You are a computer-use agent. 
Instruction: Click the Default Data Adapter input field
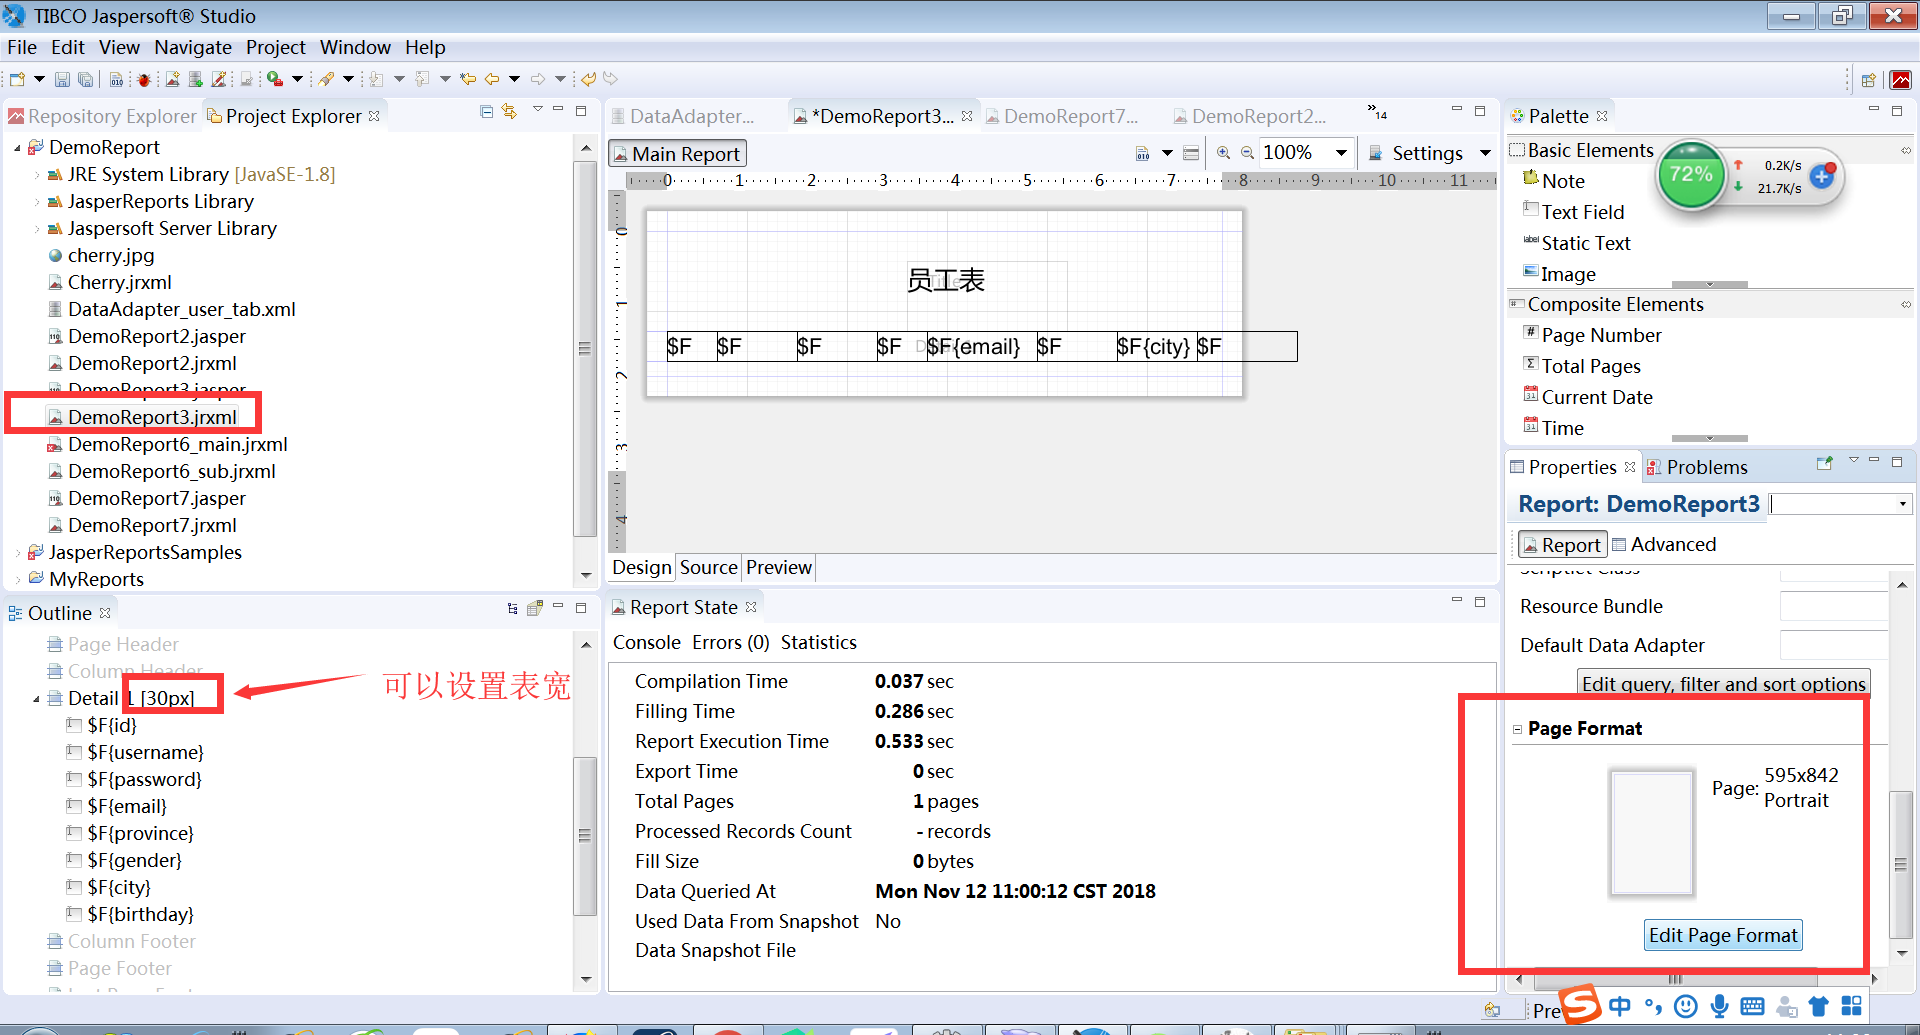pos(1834,645)
